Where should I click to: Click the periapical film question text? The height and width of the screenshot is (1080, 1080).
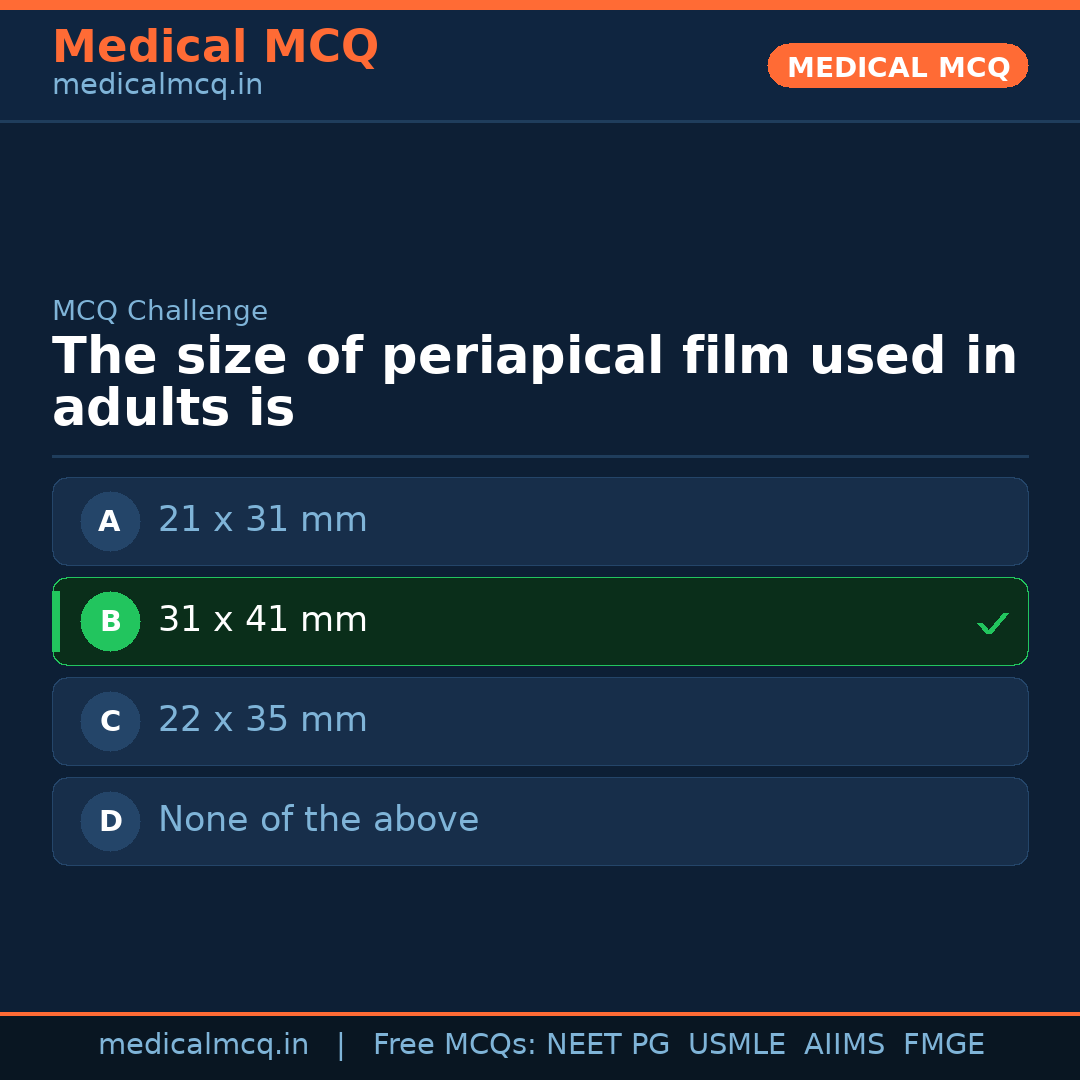tap(534, 383)
